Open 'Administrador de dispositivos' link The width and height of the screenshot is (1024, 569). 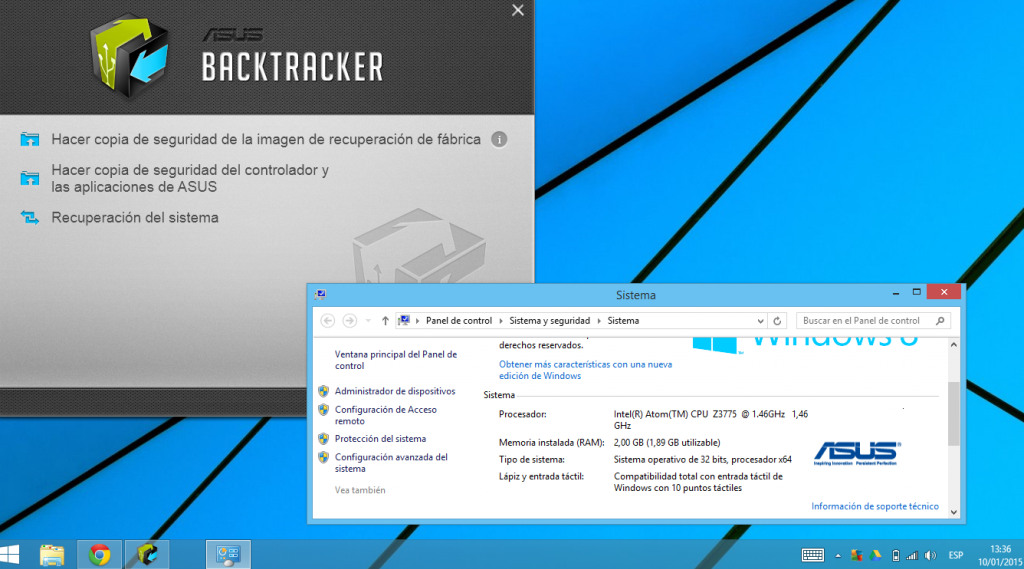pos(394,391)
